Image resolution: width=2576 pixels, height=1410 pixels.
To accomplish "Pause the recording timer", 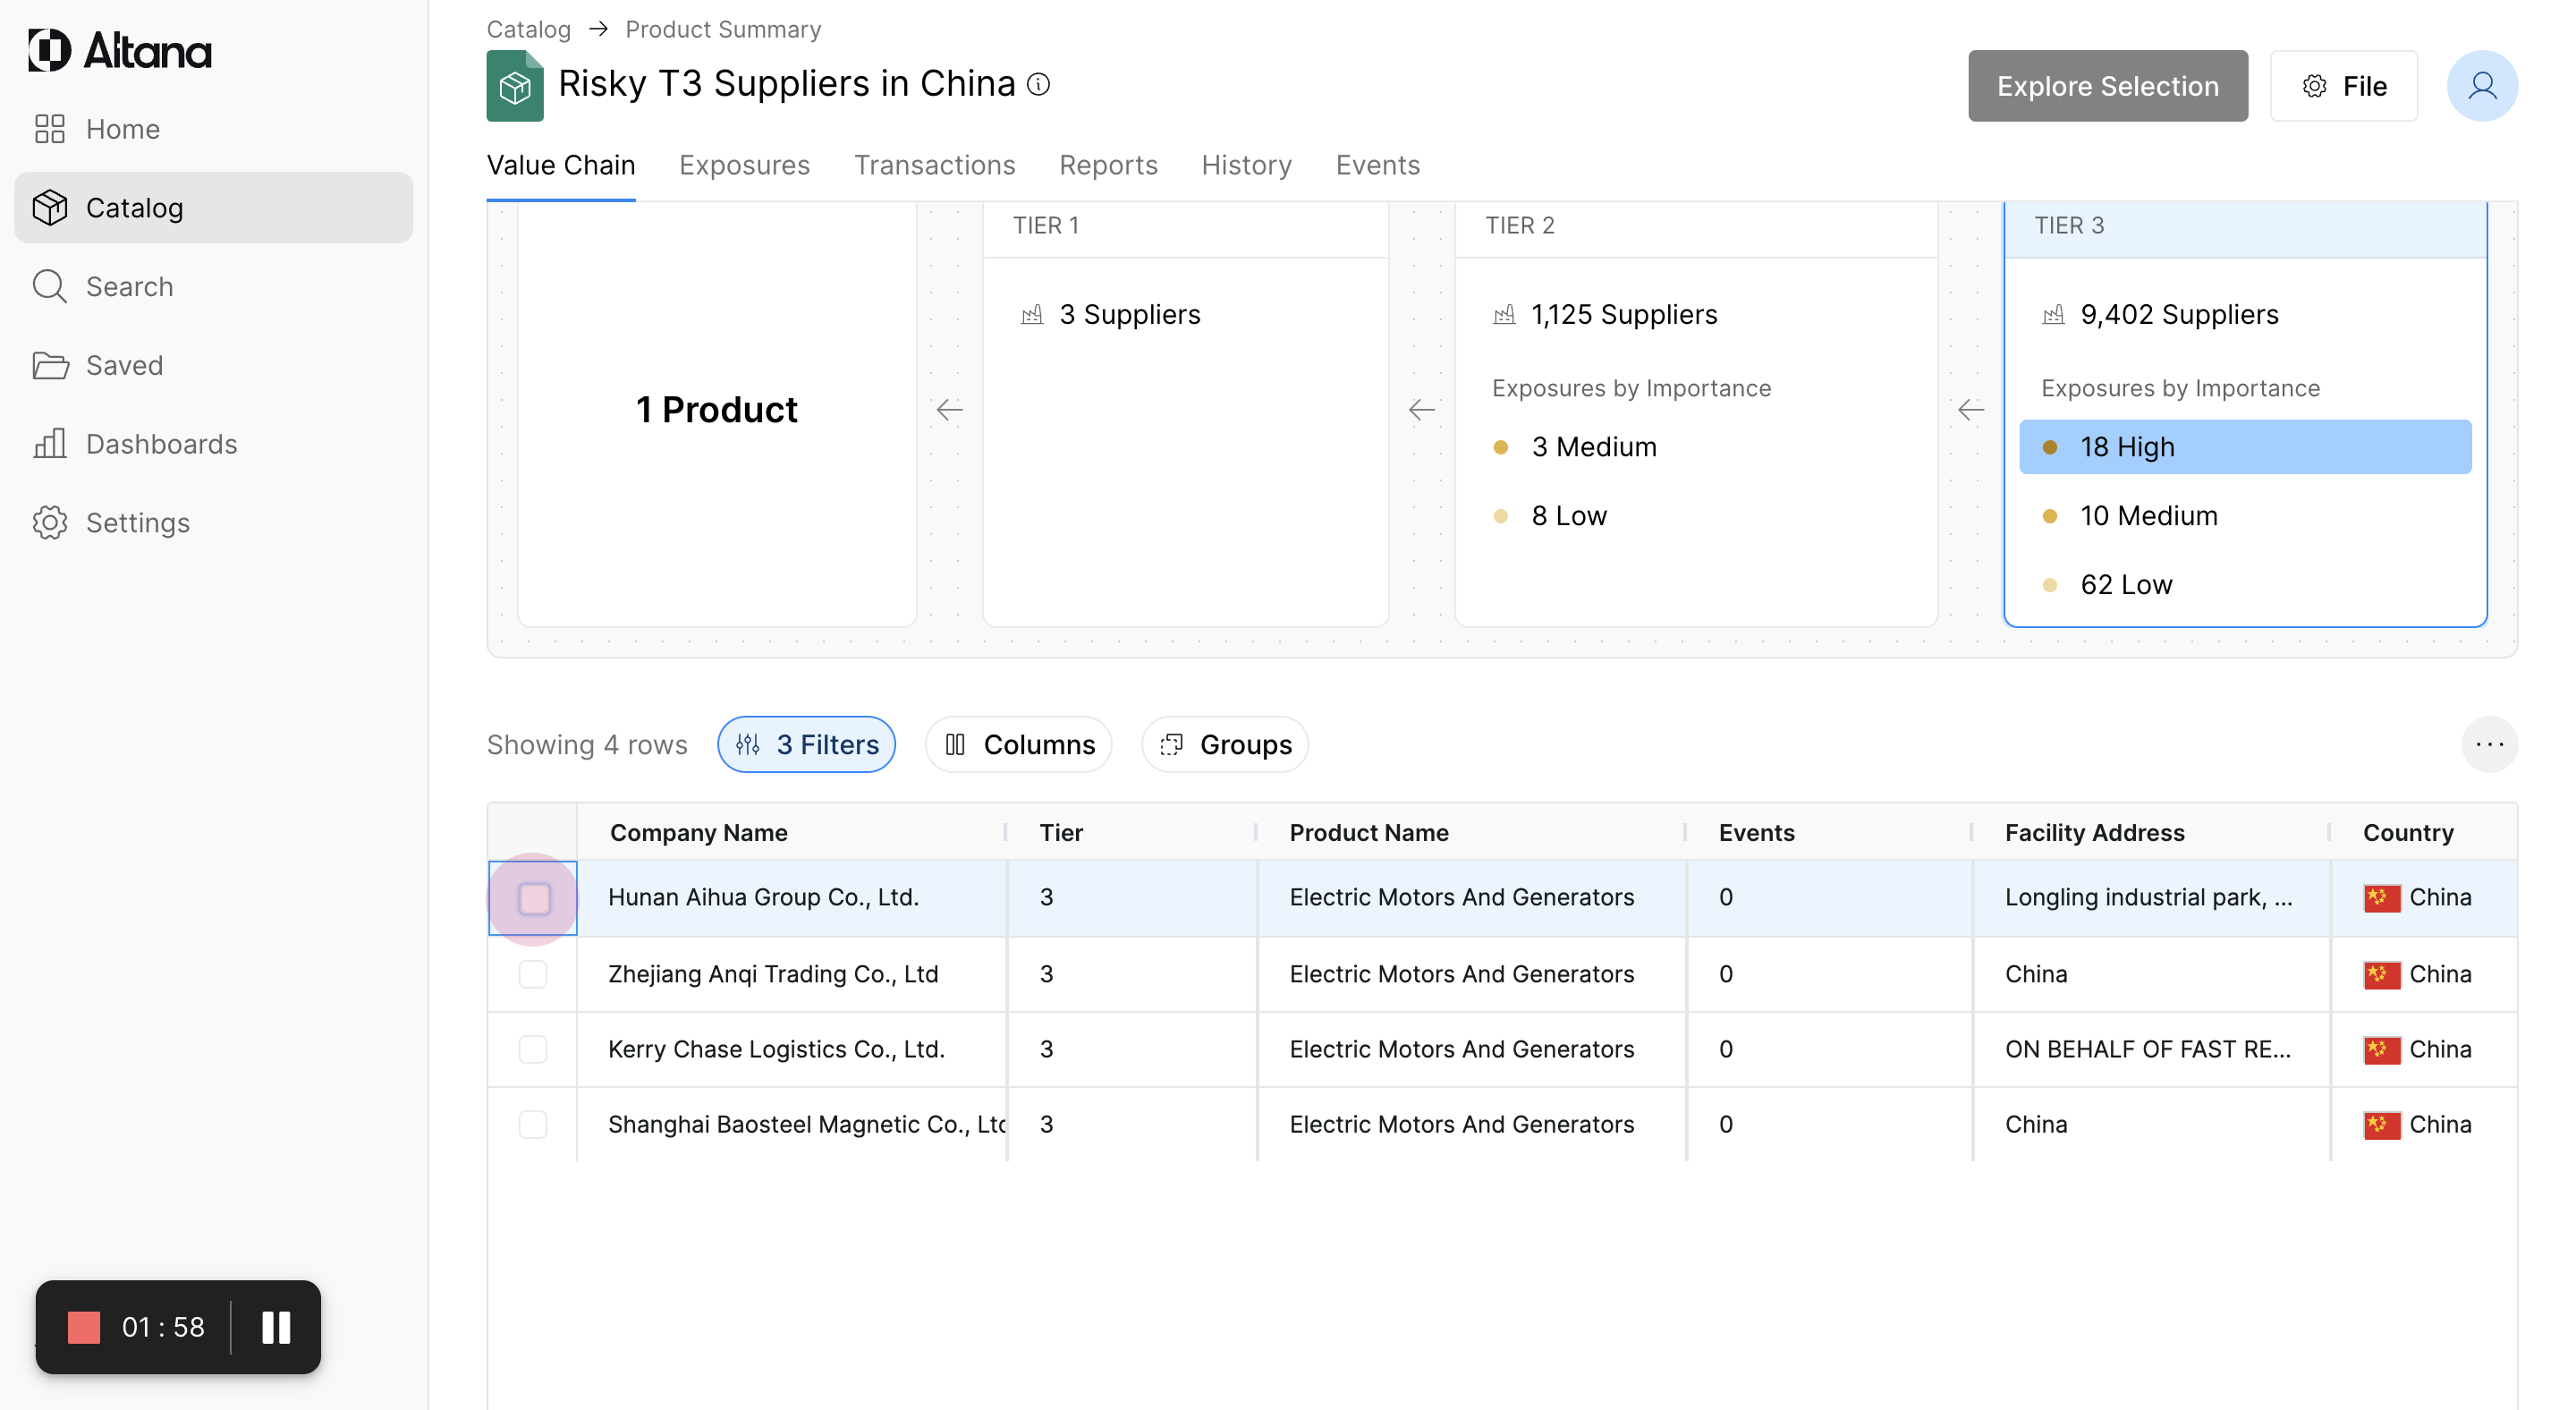I will (276, 1327).
